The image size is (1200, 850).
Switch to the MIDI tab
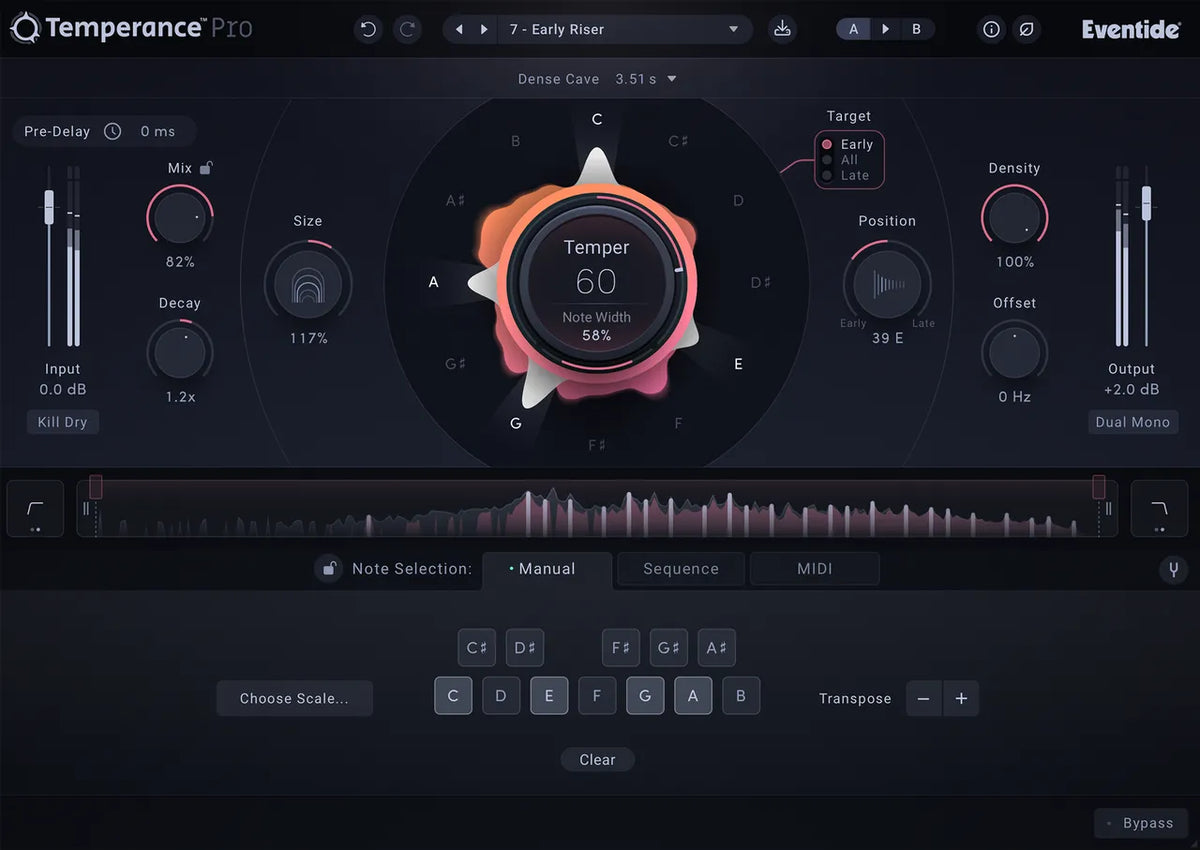(814, 569)
